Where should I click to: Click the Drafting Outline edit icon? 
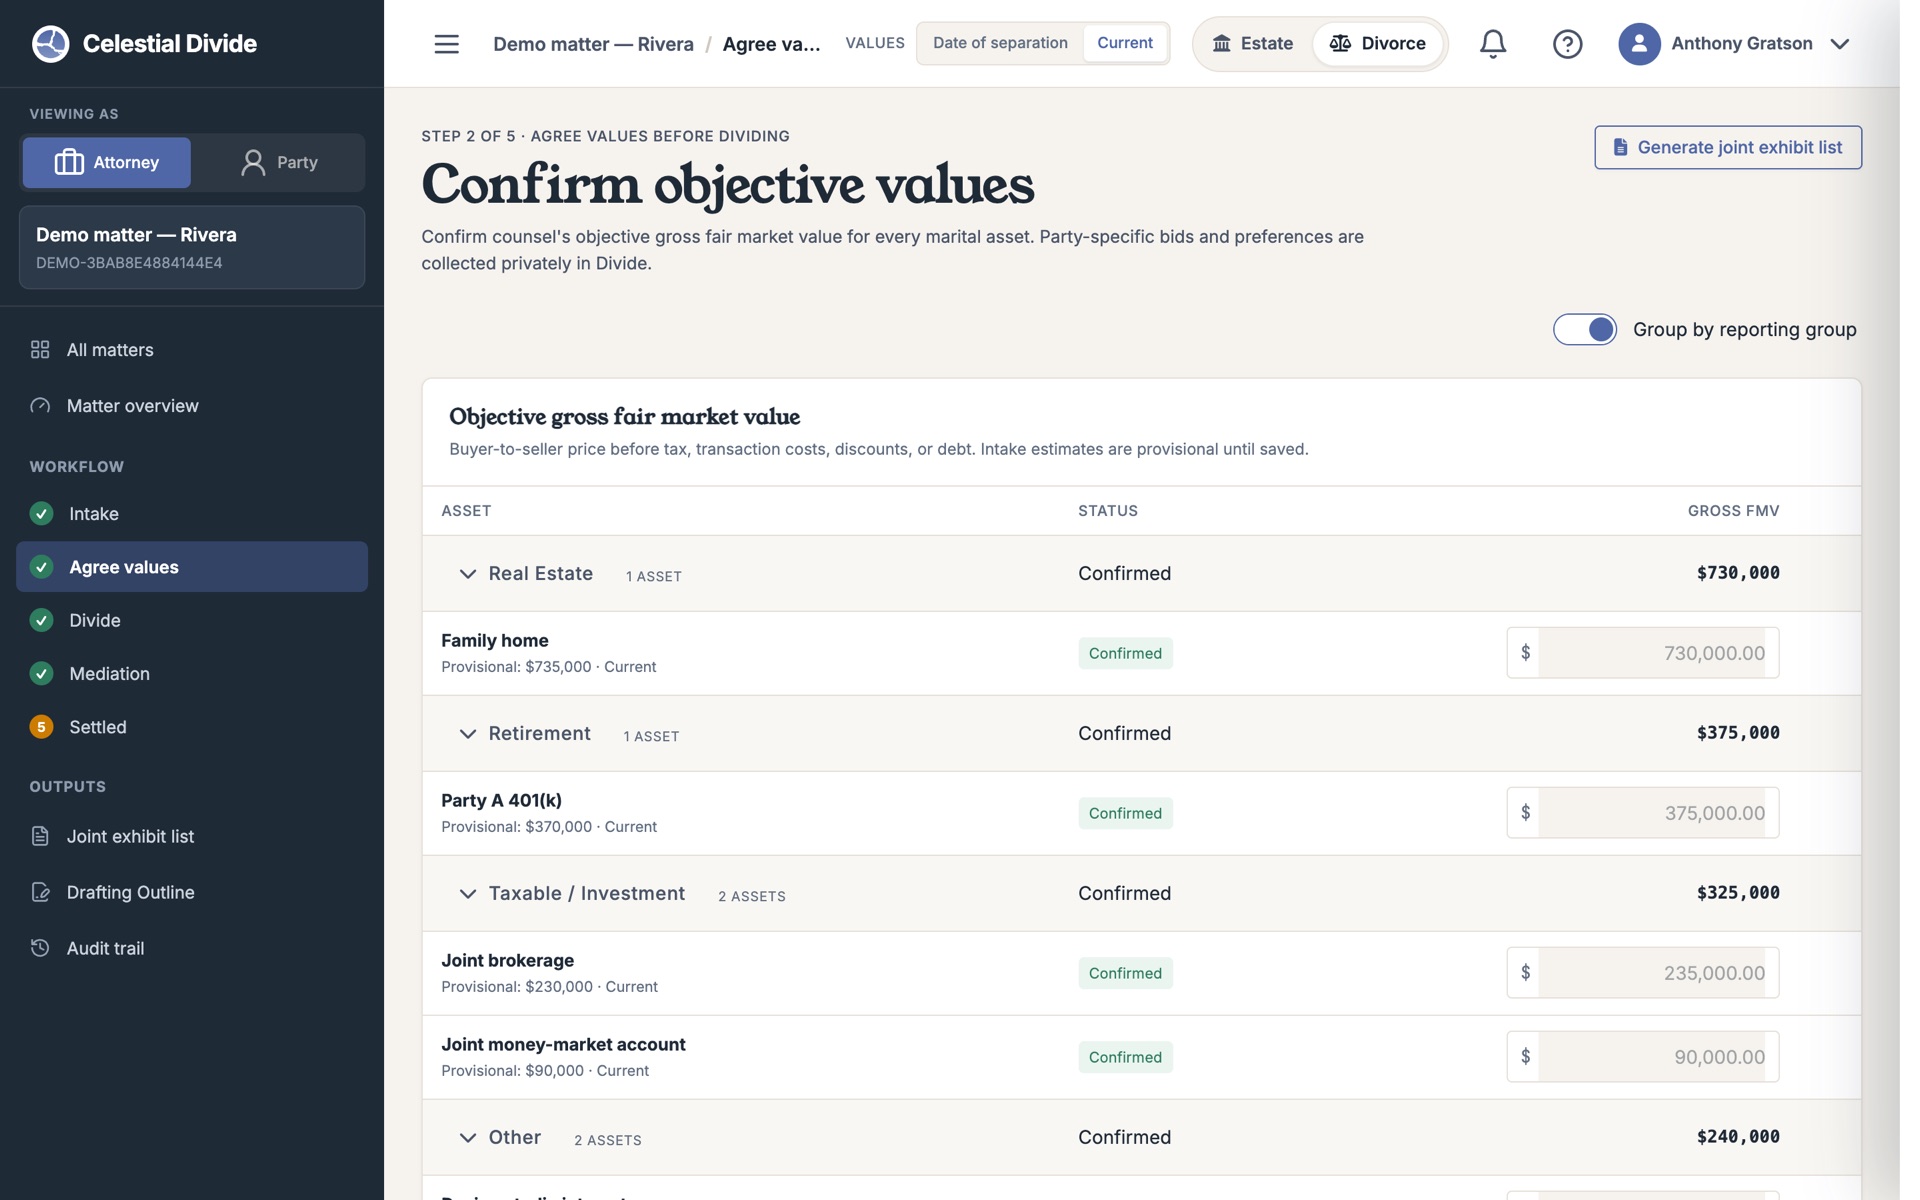(40, 892)
